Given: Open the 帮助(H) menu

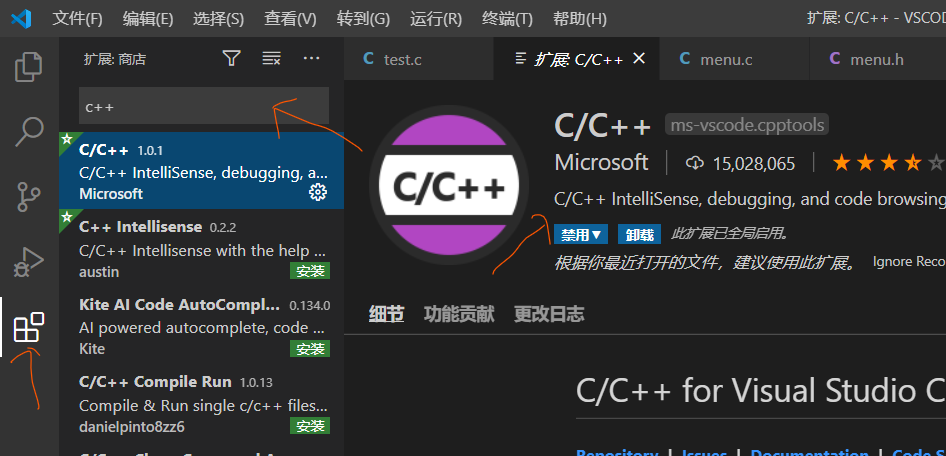Looking at the screenshot, I should 580,19.
